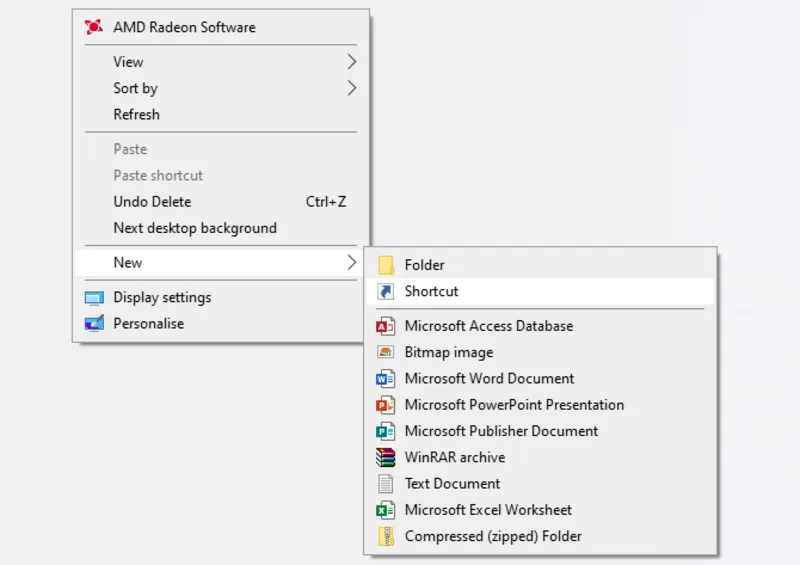Create new Compressed (zipped) Folder
Screen dimensions: 800x565
(540, 536)
